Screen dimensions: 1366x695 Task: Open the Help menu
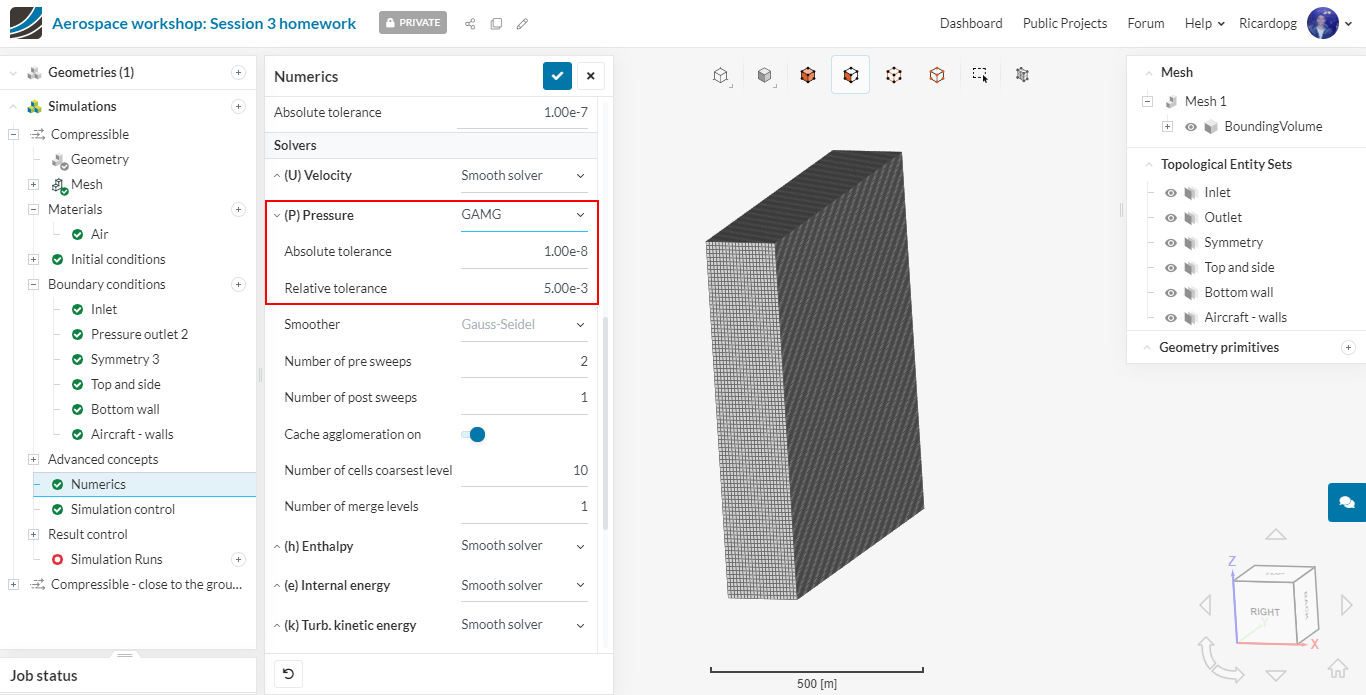pos(1204,23)
